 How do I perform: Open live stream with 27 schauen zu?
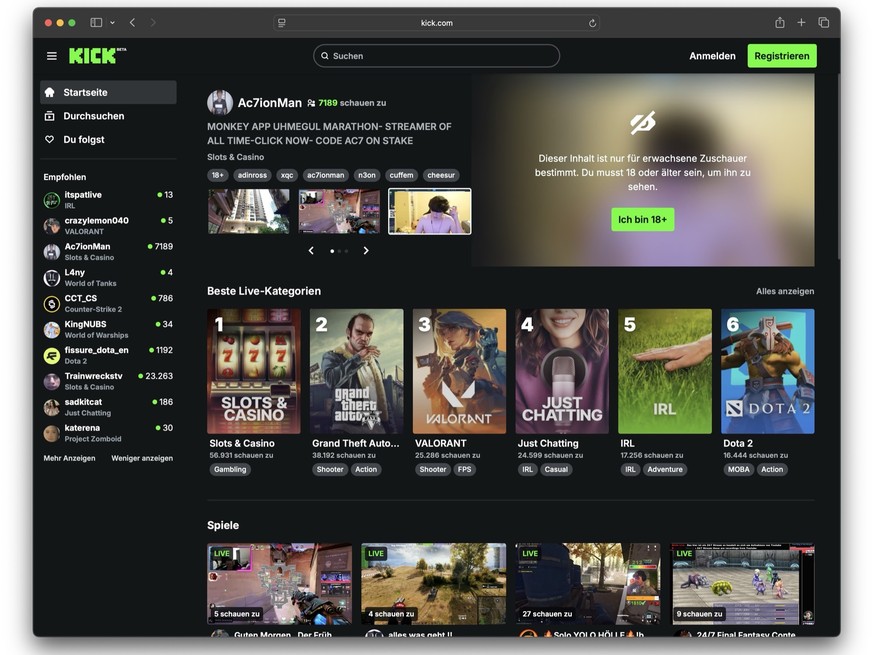coord(587,584)
